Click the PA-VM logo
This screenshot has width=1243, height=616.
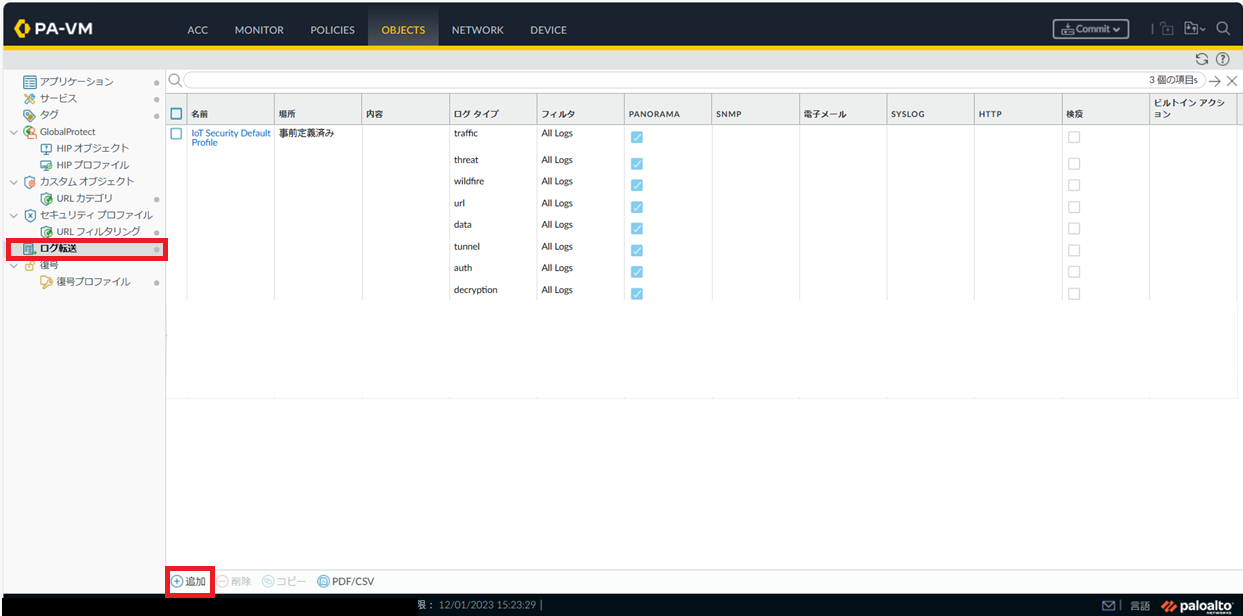tap(55, 28)
